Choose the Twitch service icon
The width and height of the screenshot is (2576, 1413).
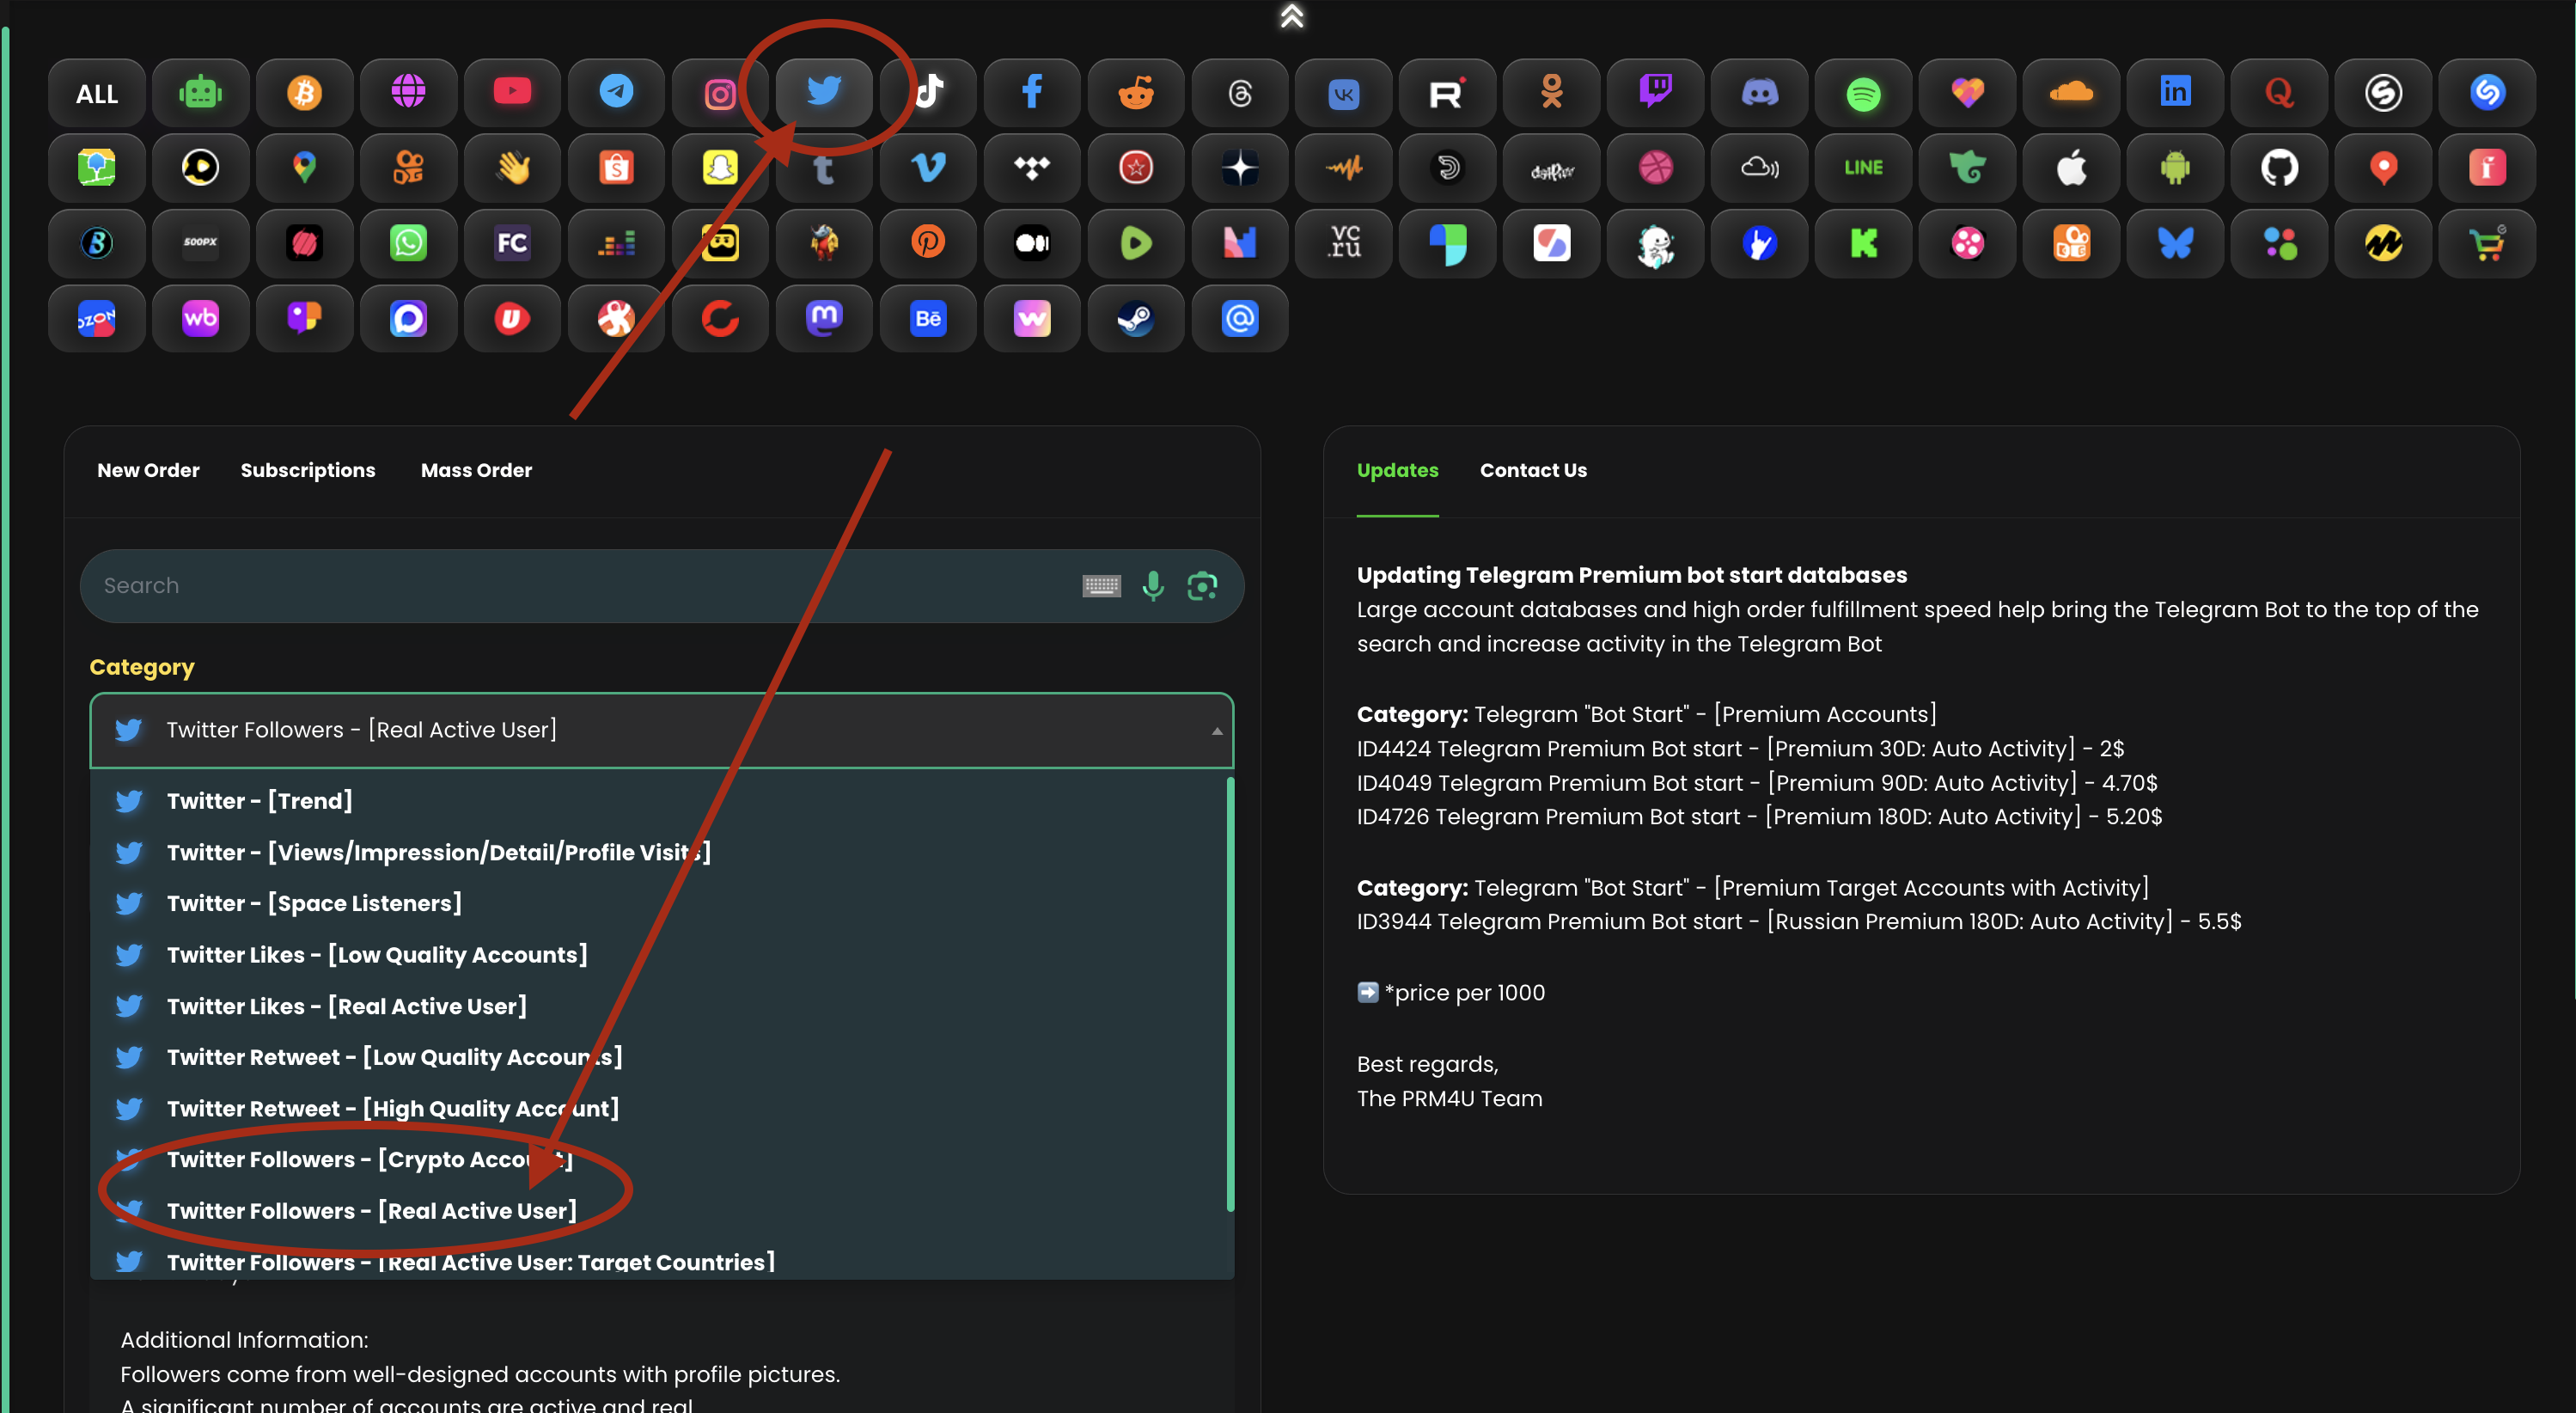(1657, 93)
